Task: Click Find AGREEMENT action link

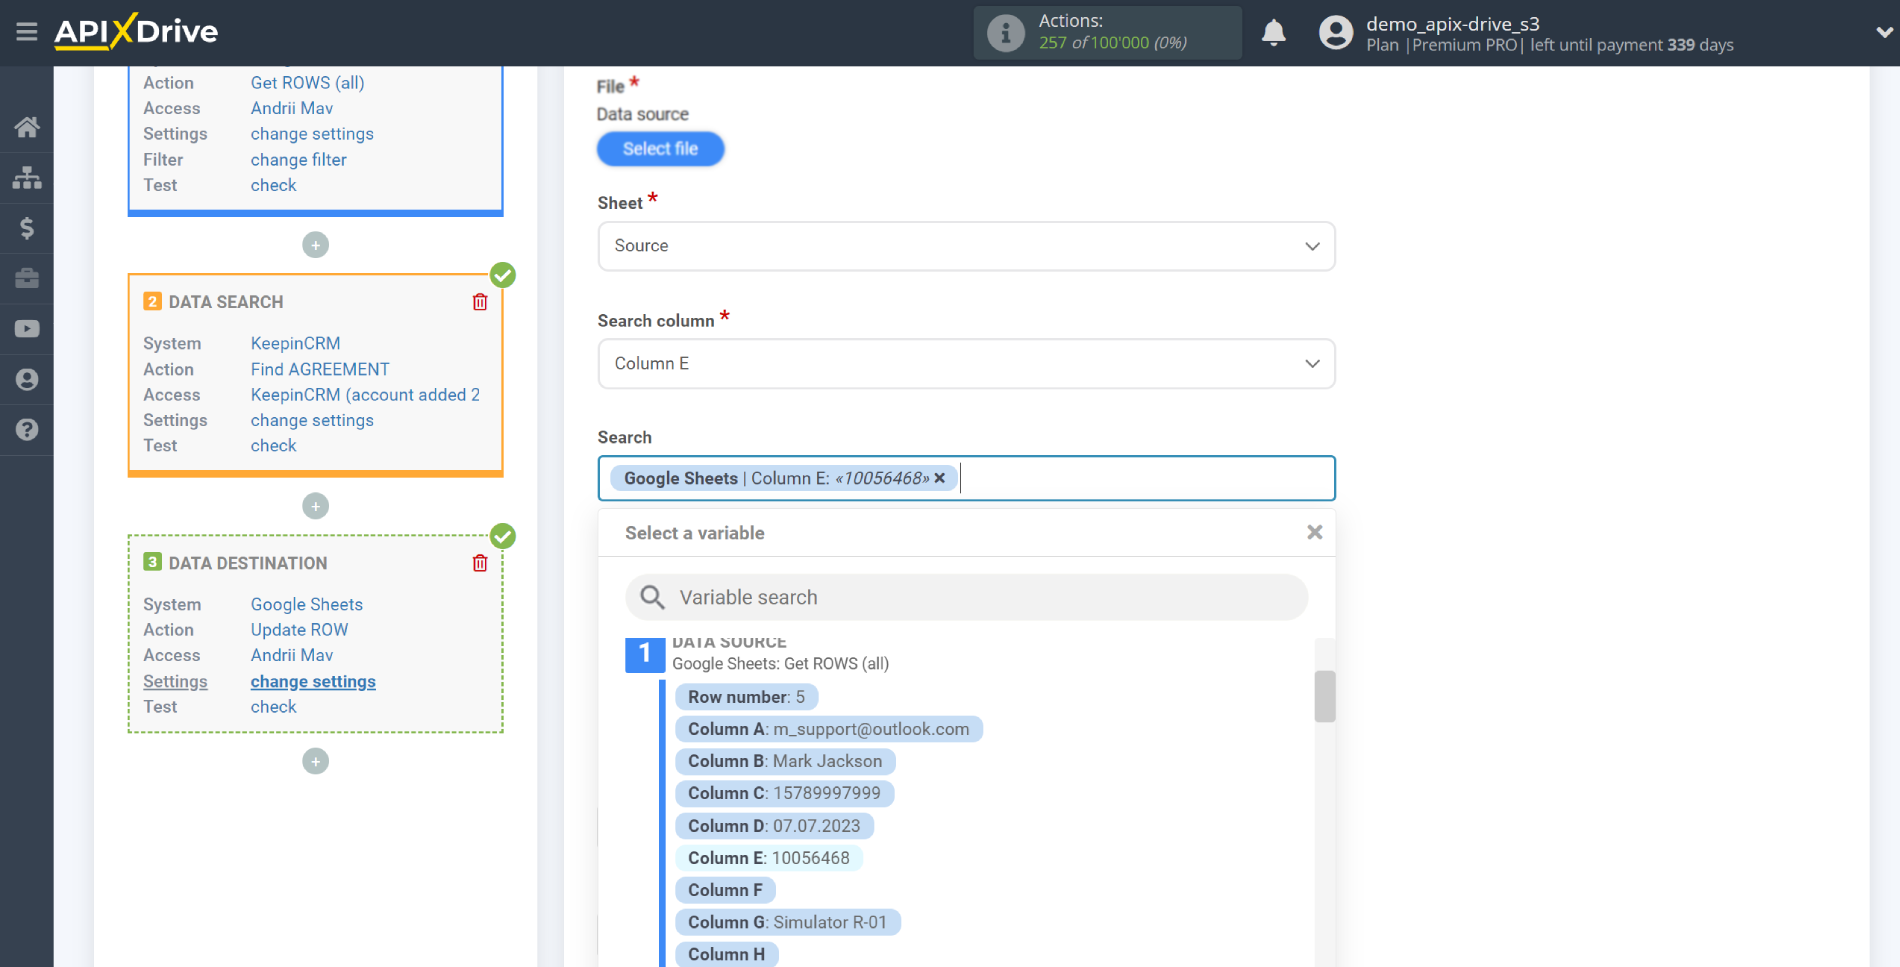Action: point(320,369)
